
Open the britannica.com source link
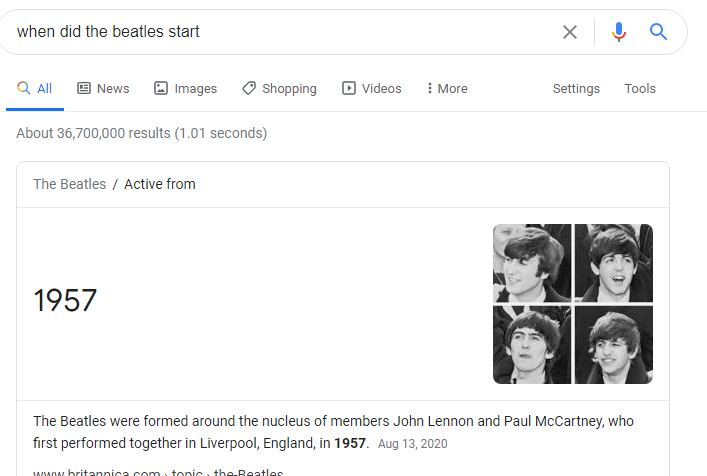(158, 472)
